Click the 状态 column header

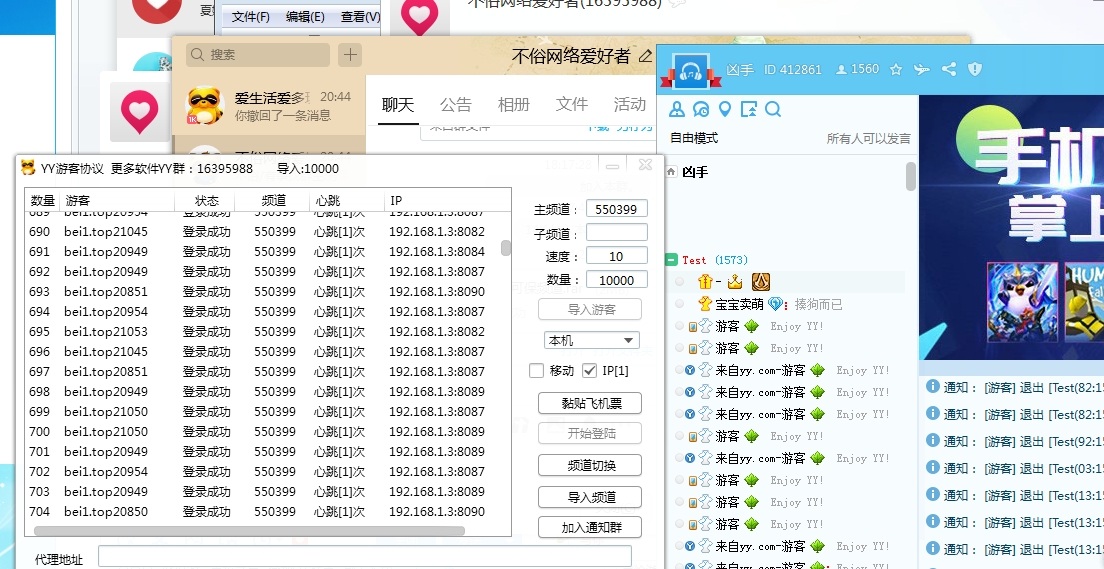[206, 201]
